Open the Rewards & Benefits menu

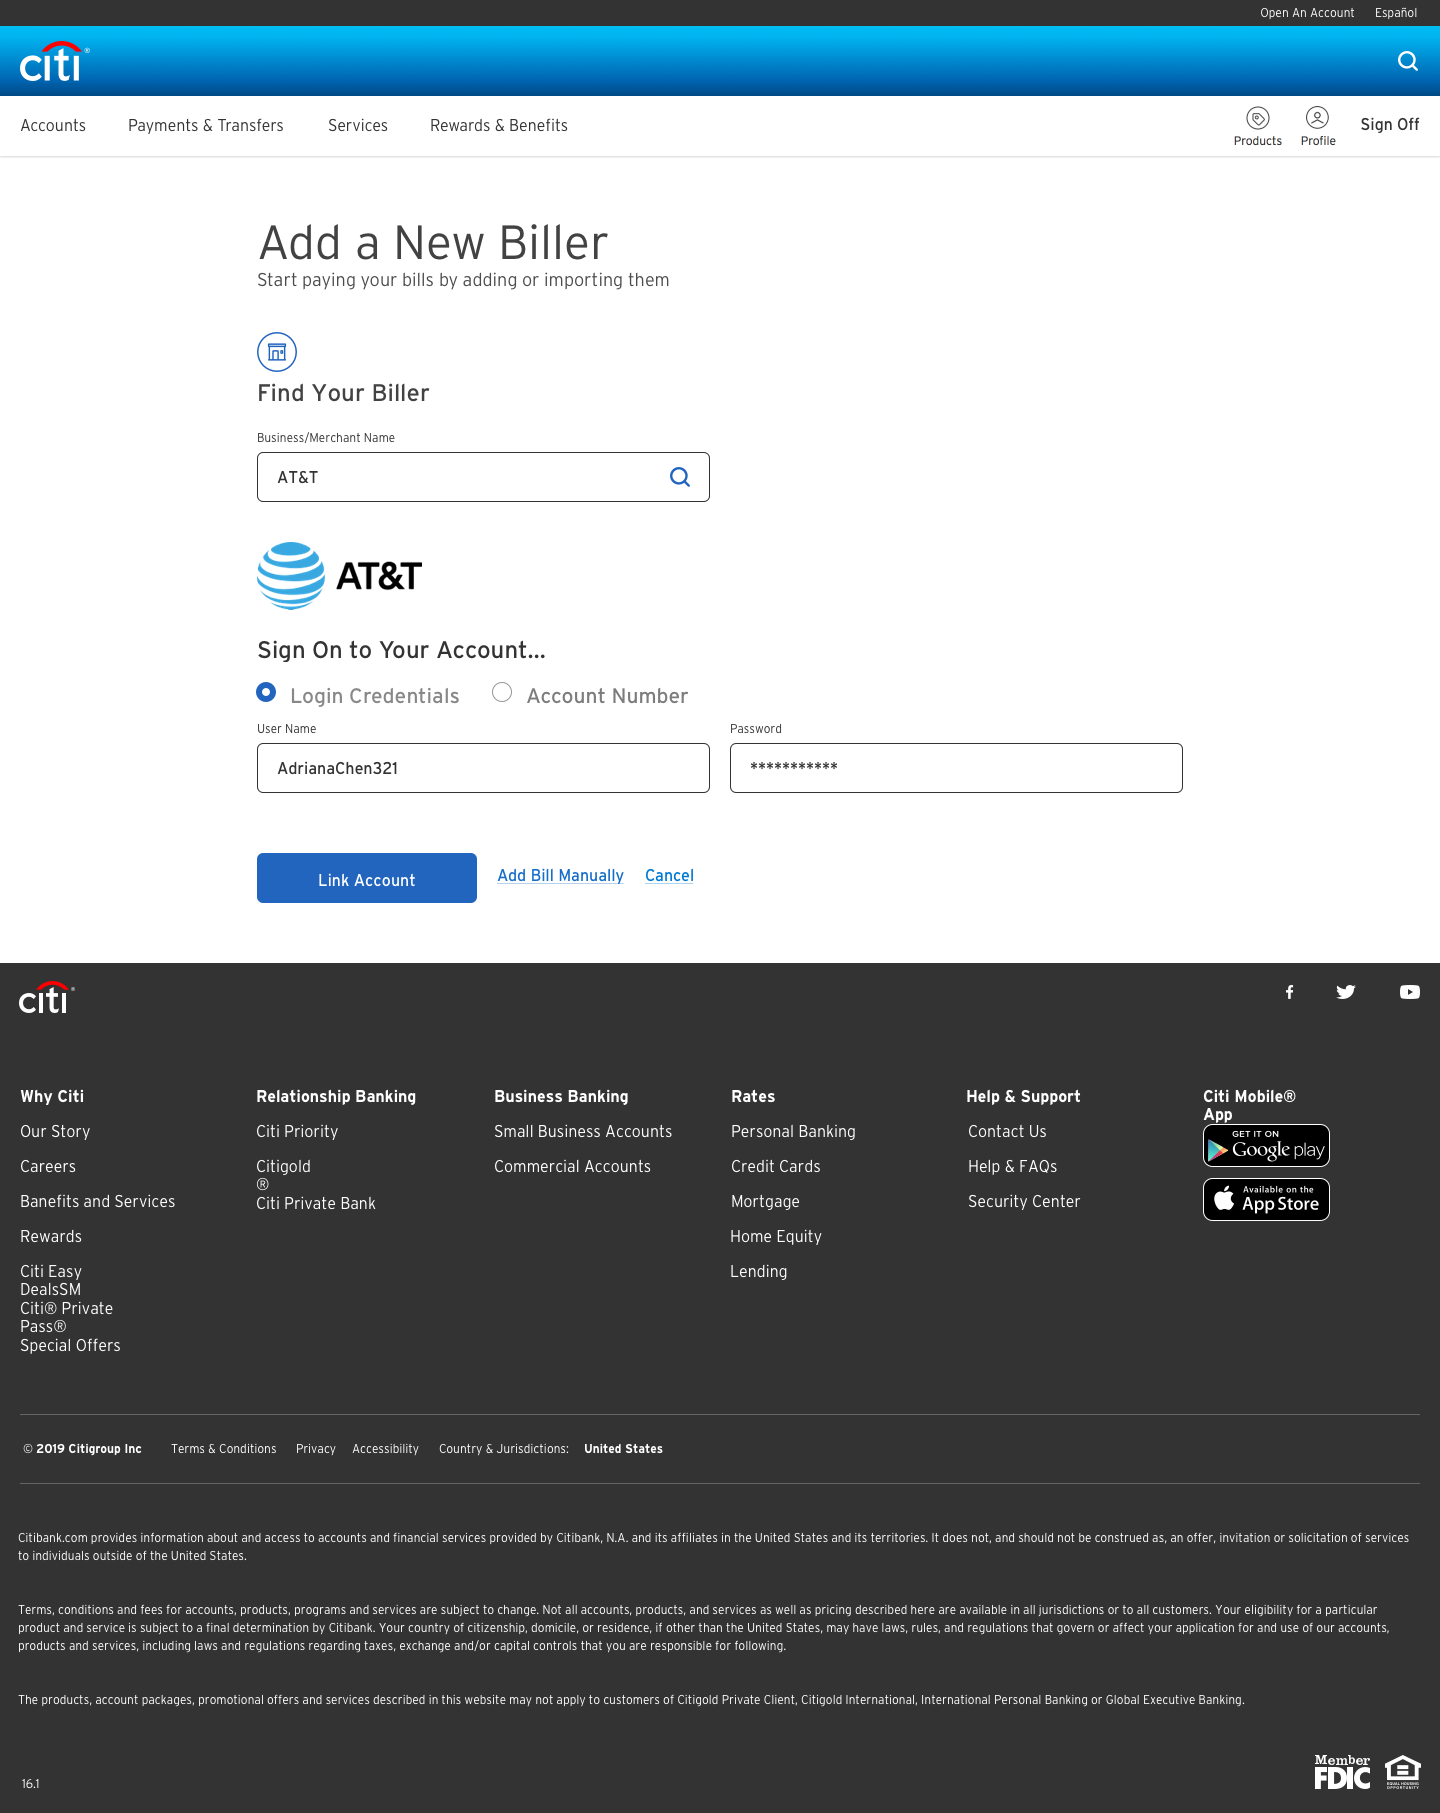click(x=499, y=125)
